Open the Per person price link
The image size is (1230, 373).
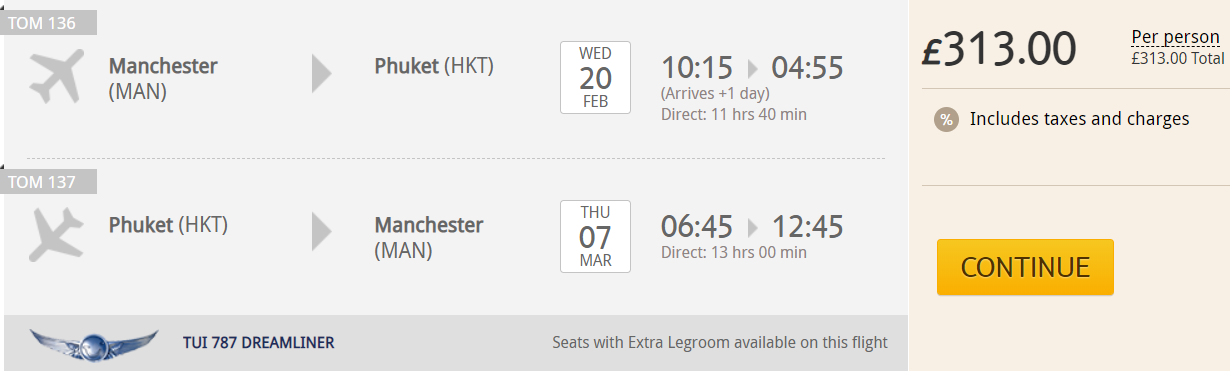point(1175,38)
